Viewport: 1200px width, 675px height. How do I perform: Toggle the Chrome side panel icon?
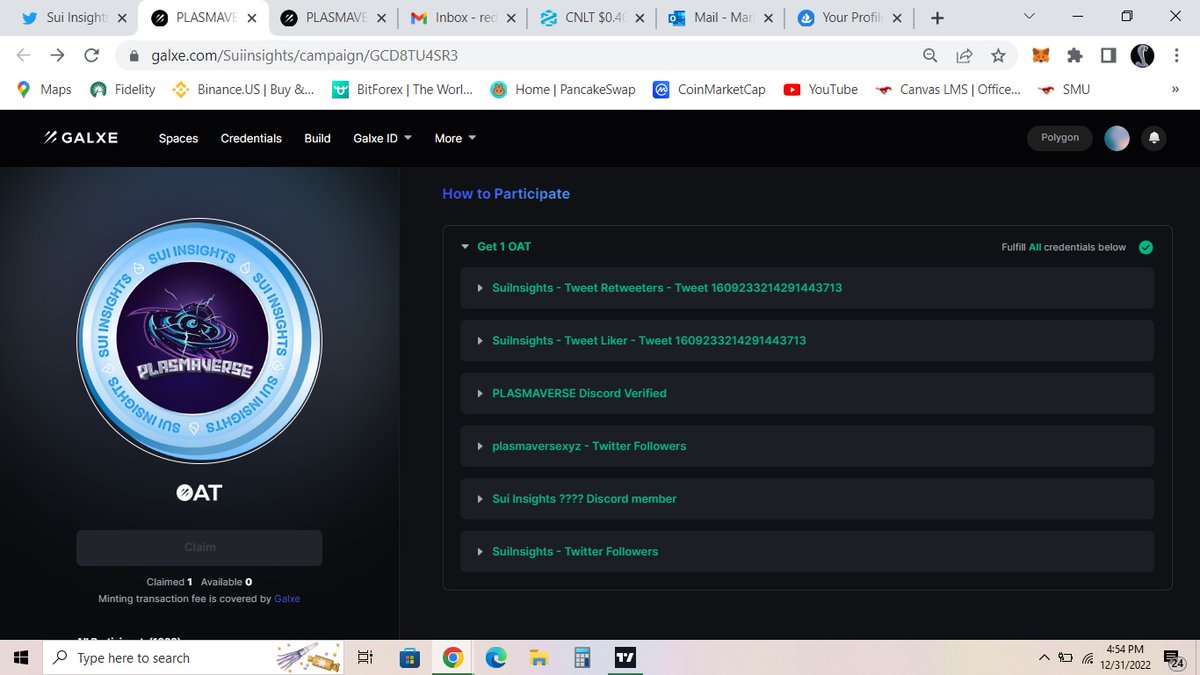tap(1109, 56)
